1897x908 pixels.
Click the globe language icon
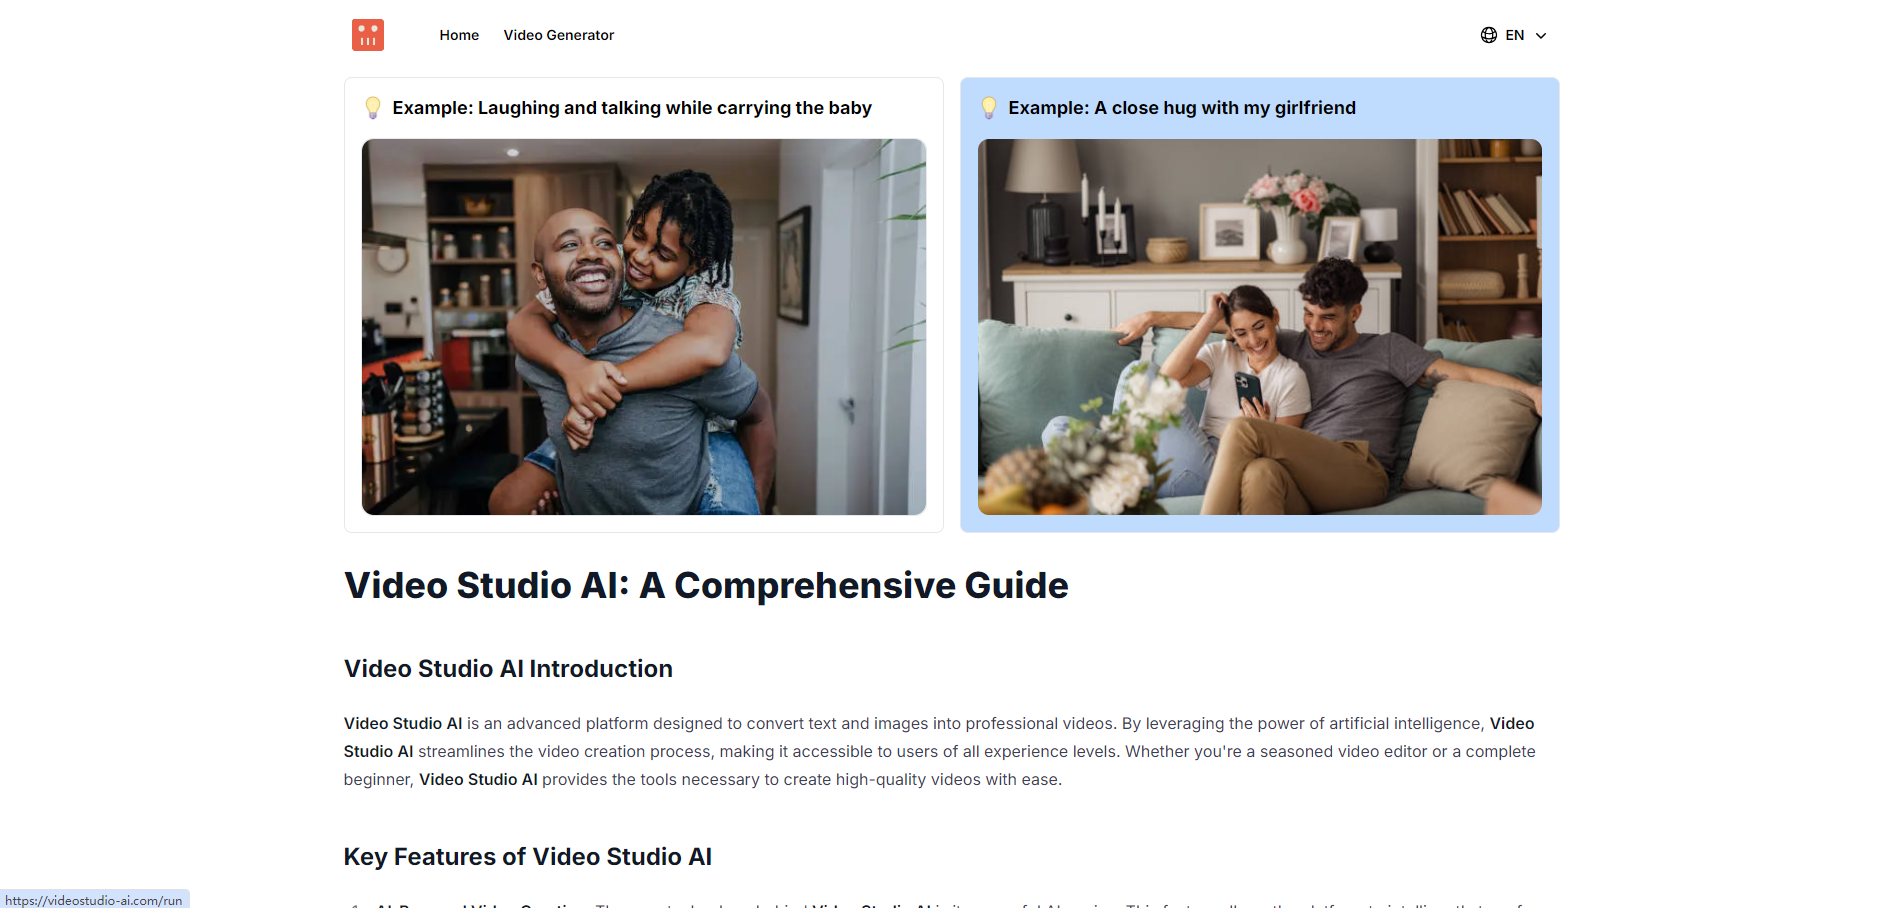tap(1488, 35)
